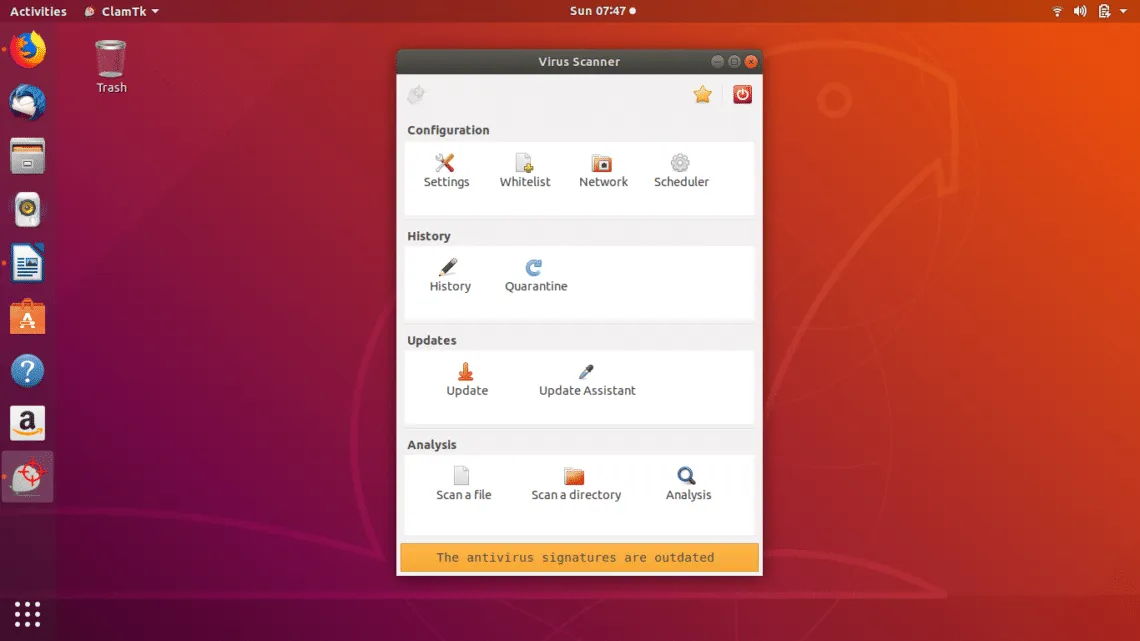Open the Analysis magnifier icon
The image size is (1140, 641).
[687, 477]
